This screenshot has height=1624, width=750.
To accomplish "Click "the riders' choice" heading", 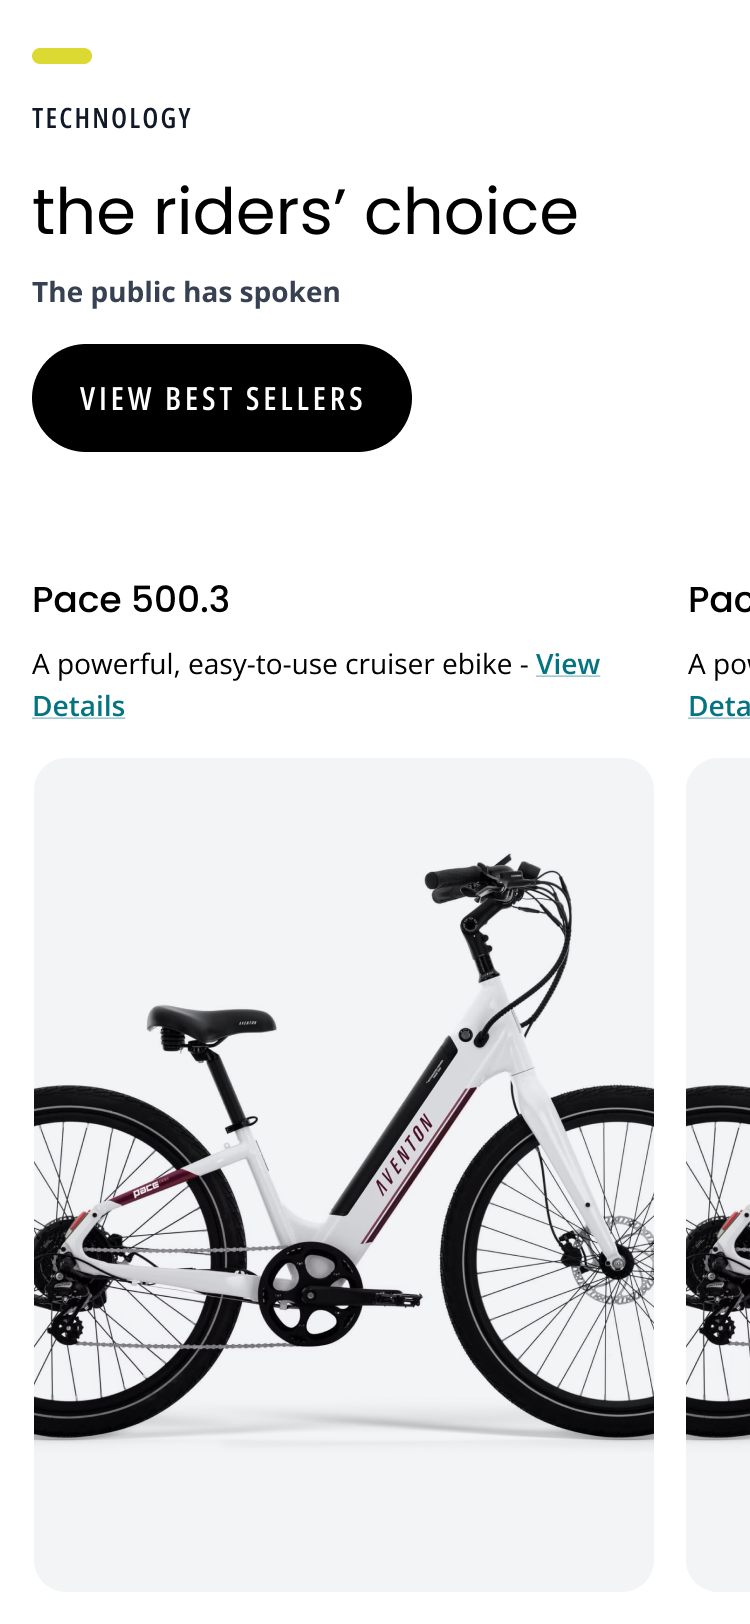I will tap(305, 212).
